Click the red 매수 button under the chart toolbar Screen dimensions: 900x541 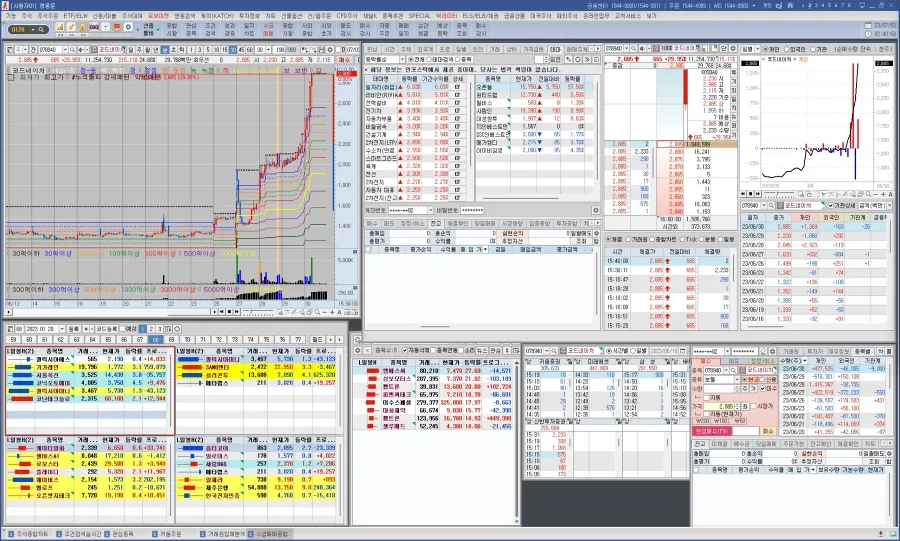(x=344, y=60)
